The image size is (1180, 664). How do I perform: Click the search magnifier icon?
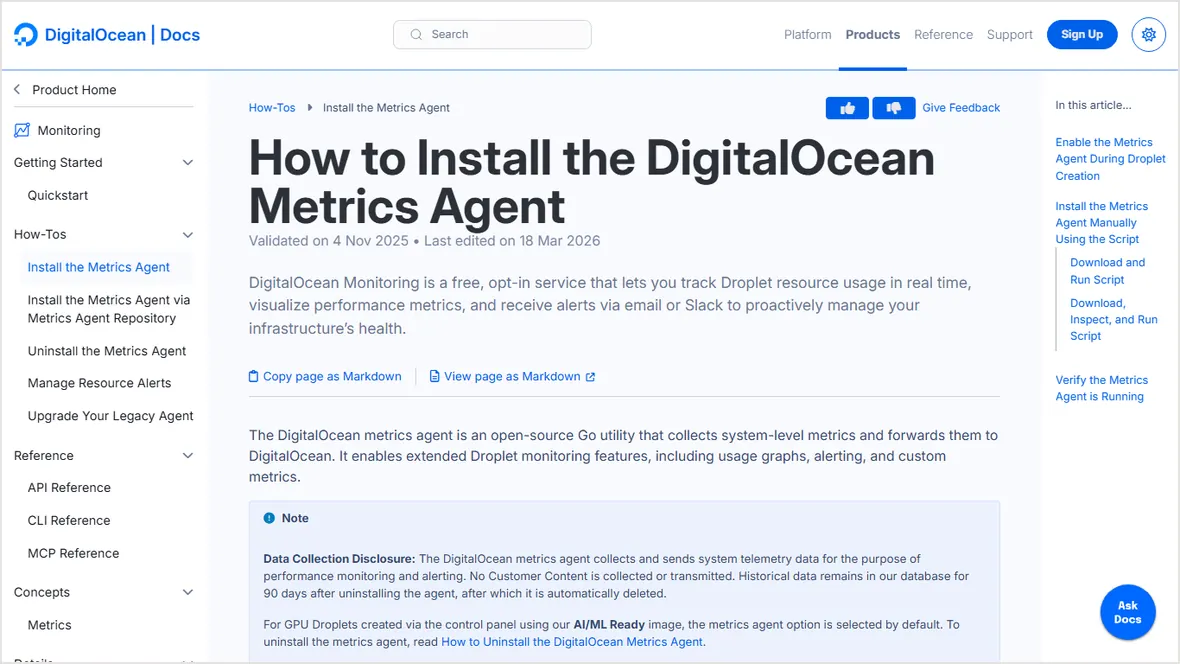pos(416,35)
